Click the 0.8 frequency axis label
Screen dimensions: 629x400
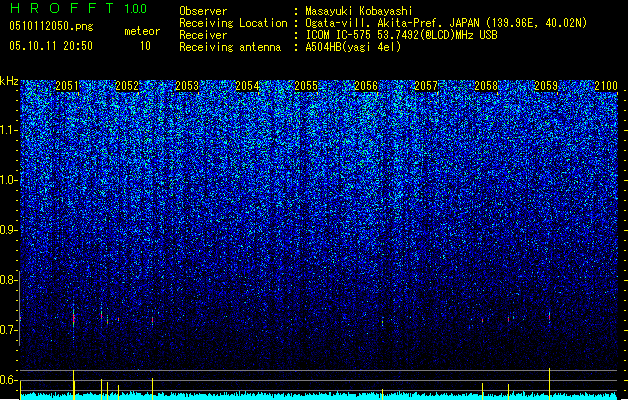pos(8,280)
